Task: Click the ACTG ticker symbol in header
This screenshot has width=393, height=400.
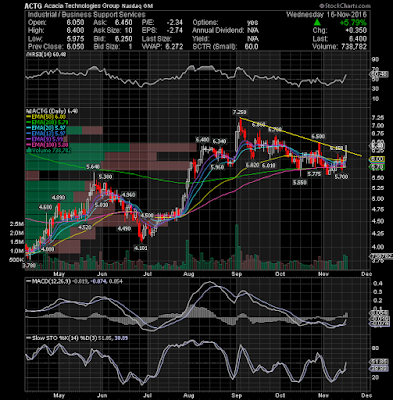Action: [x=32, y=6]
